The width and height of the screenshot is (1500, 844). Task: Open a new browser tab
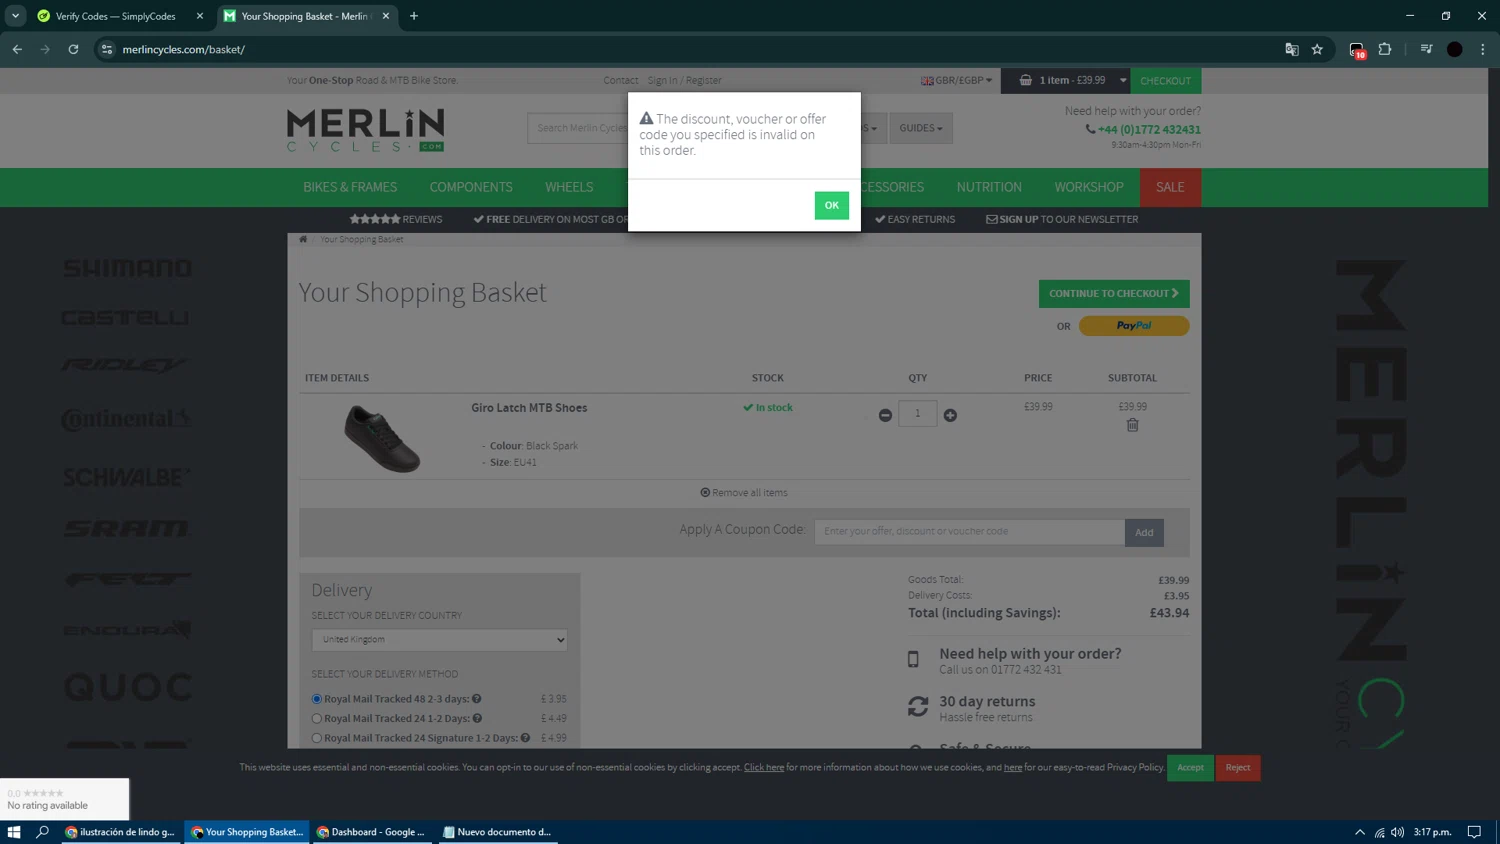[414, 16]
